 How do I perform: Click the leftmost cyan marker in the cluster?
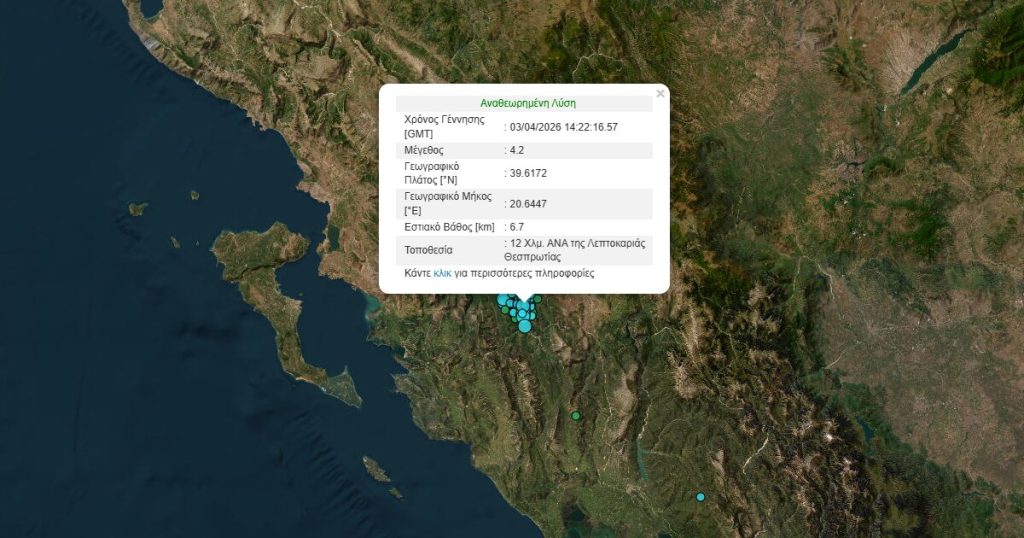click(x=502, y=299)
